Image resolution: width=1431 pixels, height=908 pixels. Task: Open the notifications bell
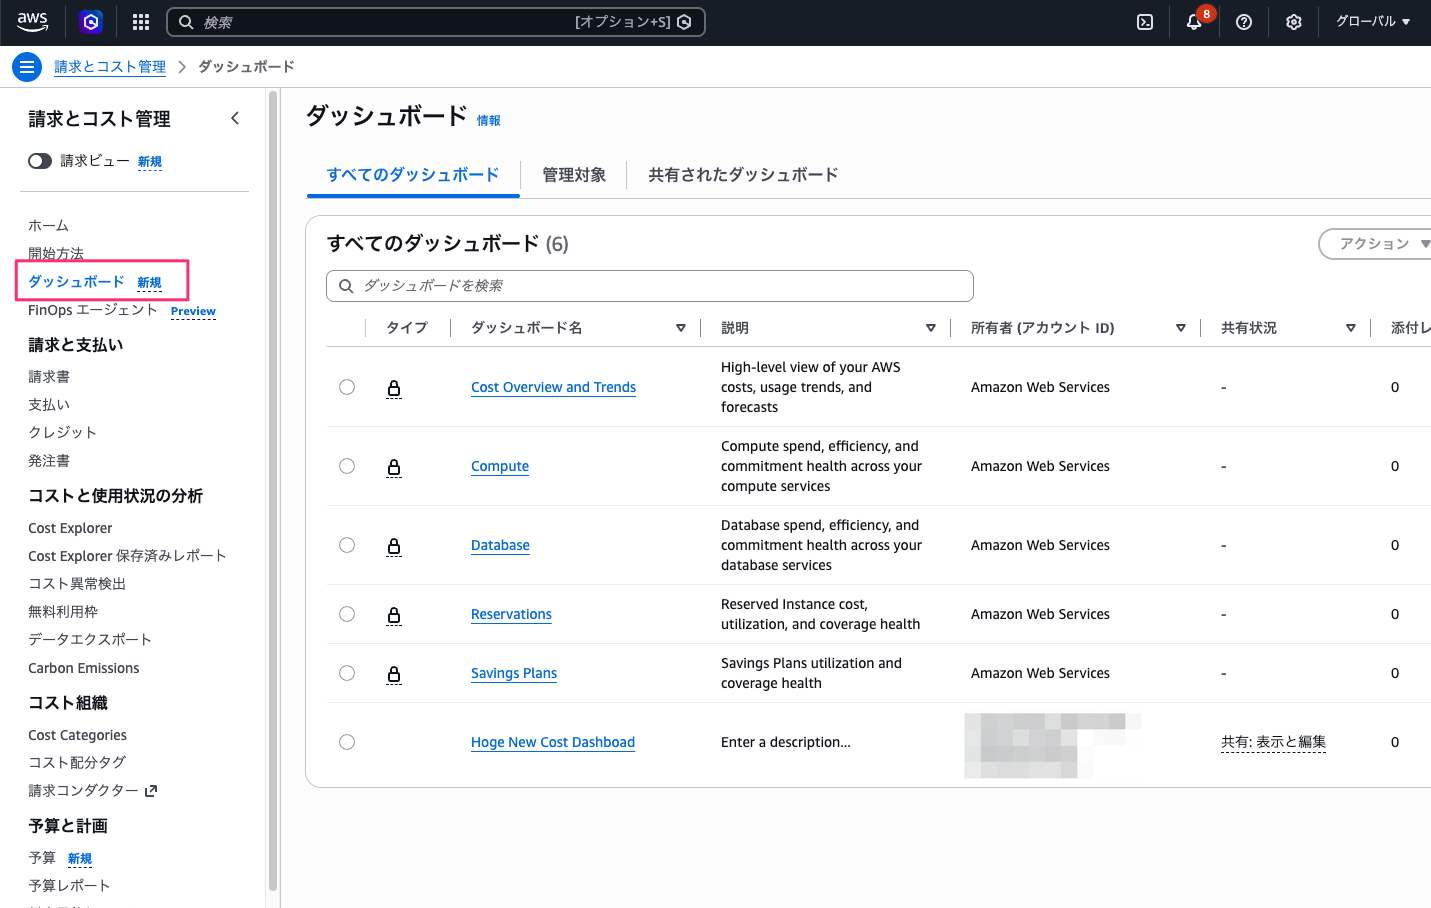coord(1194,22)
